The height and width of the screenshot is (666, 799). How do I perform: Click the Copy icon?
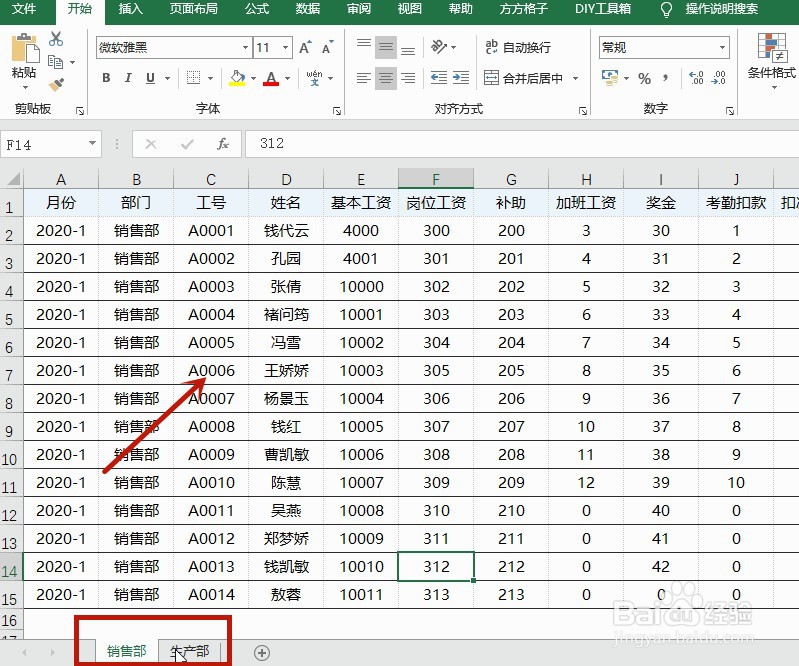coord(56,62)
